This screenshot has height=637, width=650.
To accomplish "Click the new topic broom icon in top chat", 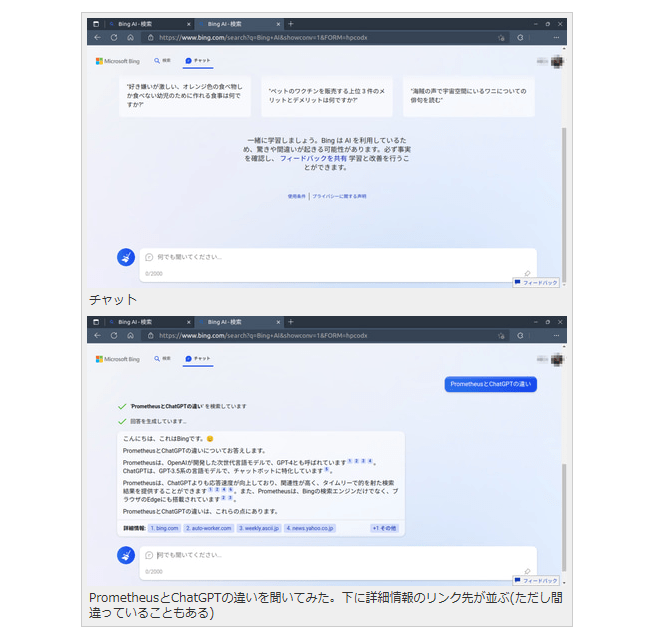I will point(125,256).
